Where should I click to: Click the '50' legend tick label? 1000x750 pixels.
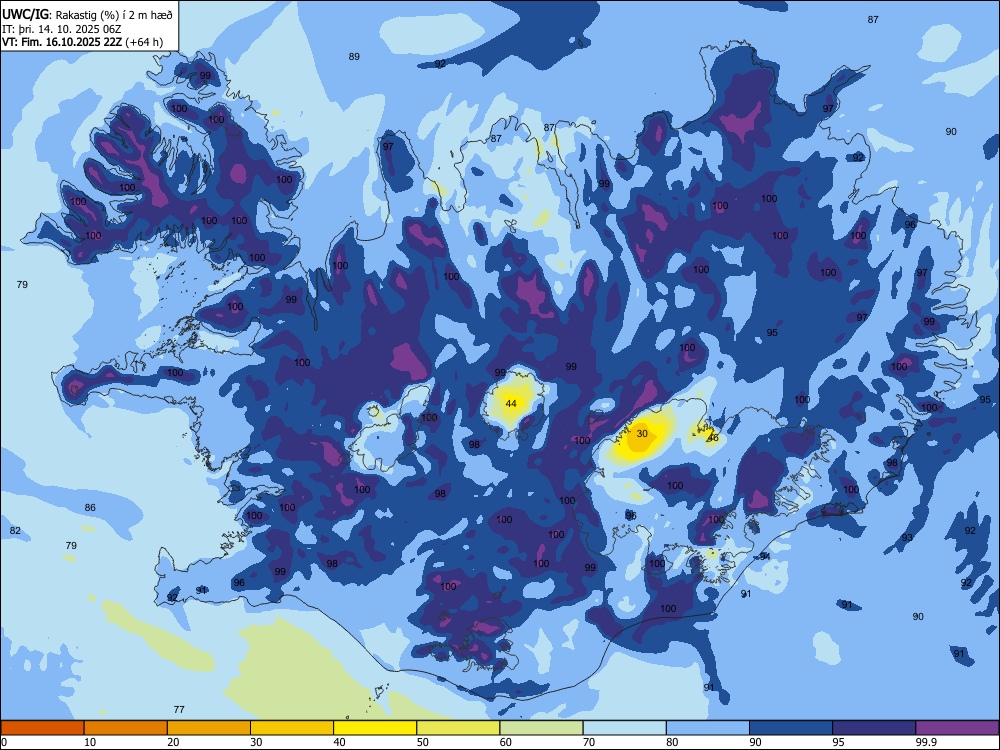tap(423, 742)
